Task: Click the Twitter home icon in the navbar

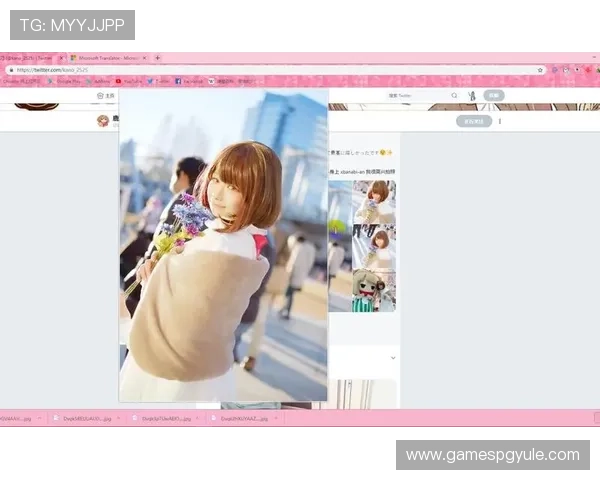Action: (100, 95)
